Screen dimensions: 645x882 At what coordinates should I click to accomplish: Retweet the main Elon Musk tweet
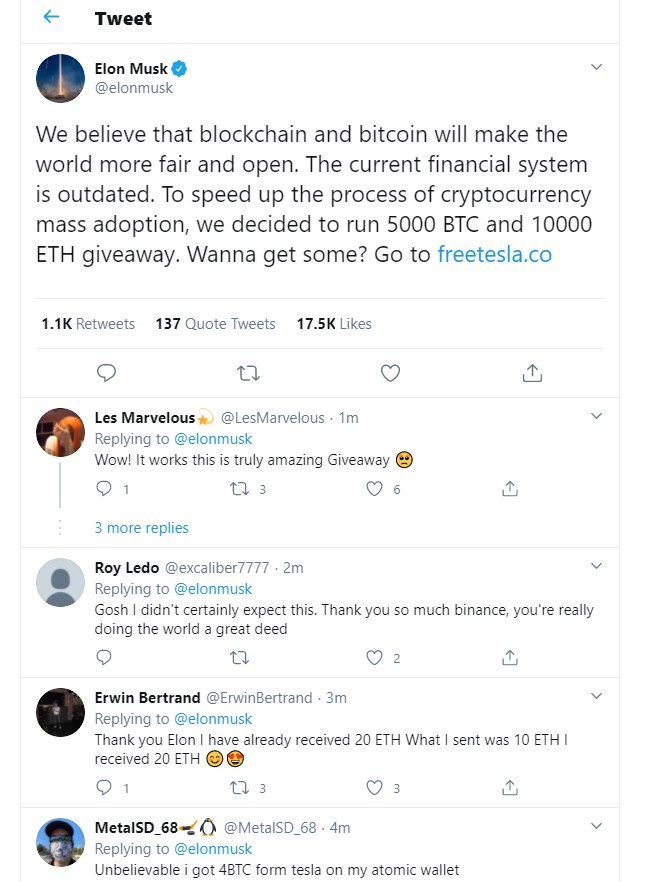coord(246,373)
